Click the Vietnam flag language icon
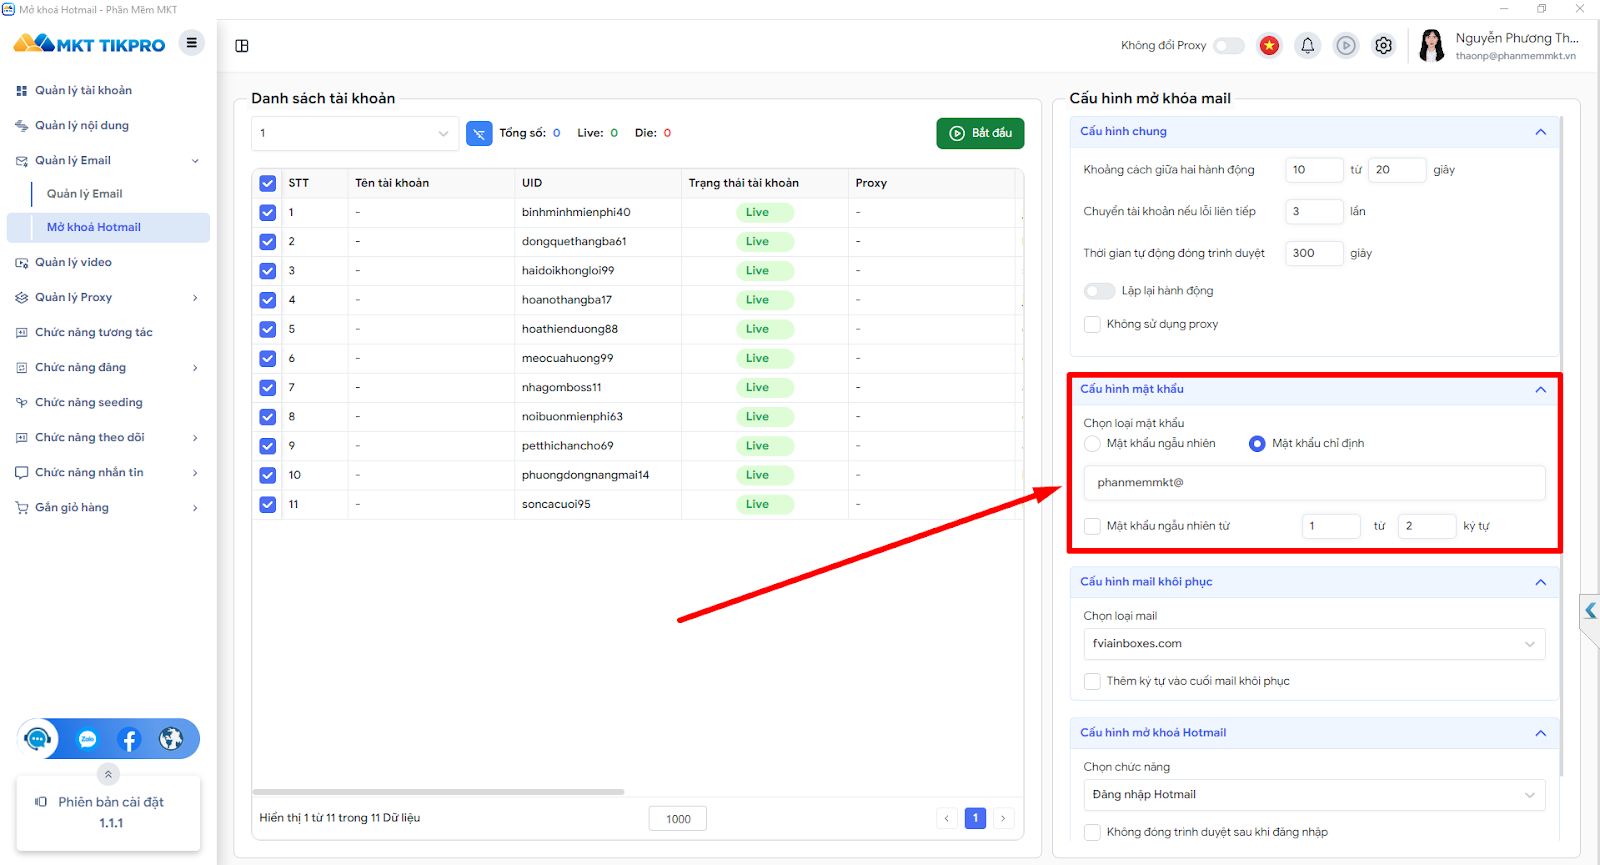 click(x=1269, y=45)
